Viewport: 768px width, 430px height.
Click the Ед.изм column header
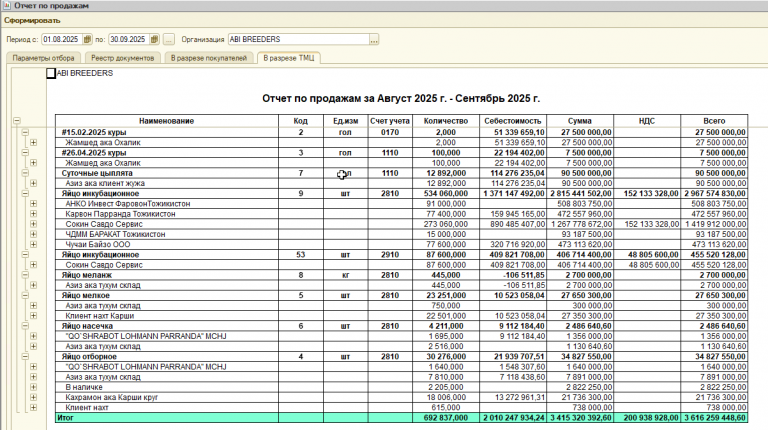click(345, 121)
